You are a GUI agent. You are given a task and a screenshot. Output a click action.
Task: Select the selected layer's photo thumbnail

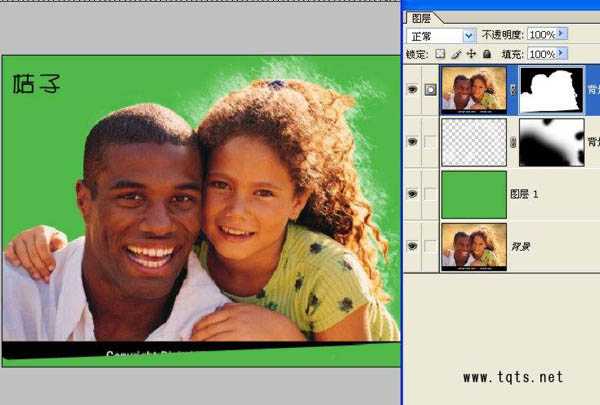[x=474, y=90]
